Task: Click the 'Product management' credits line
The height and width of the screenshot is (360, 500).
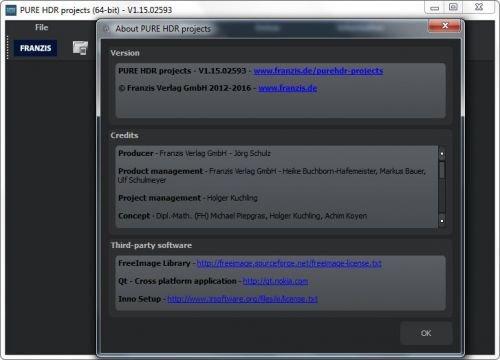Action: tap(272, 175)
